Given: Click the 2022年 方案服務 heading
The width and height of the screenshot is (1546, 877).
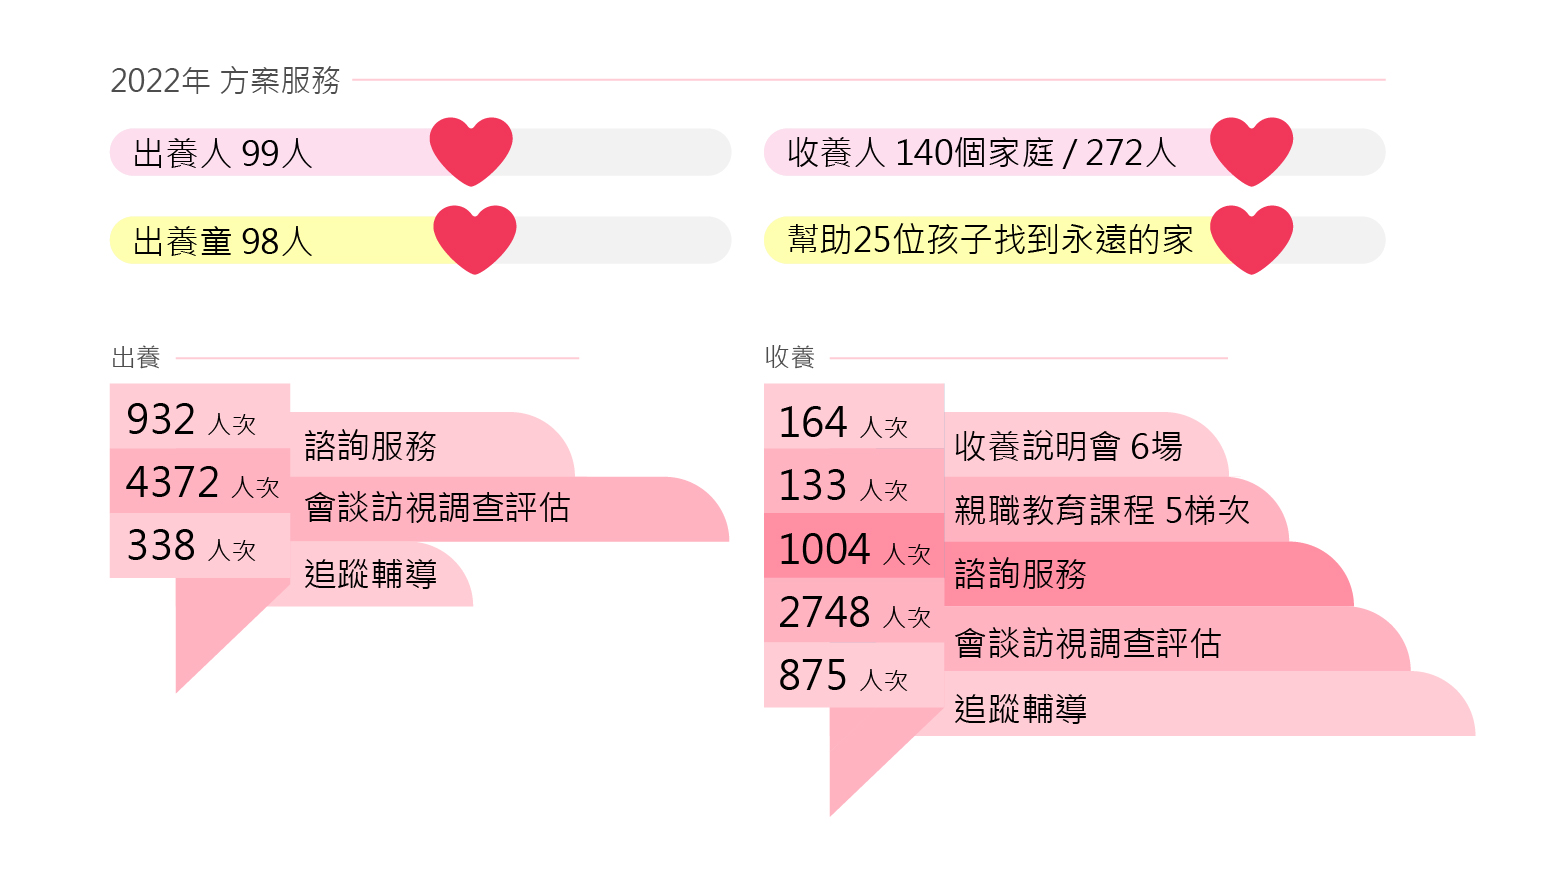Looking at the screenshot, I should [x=225, y=80].
